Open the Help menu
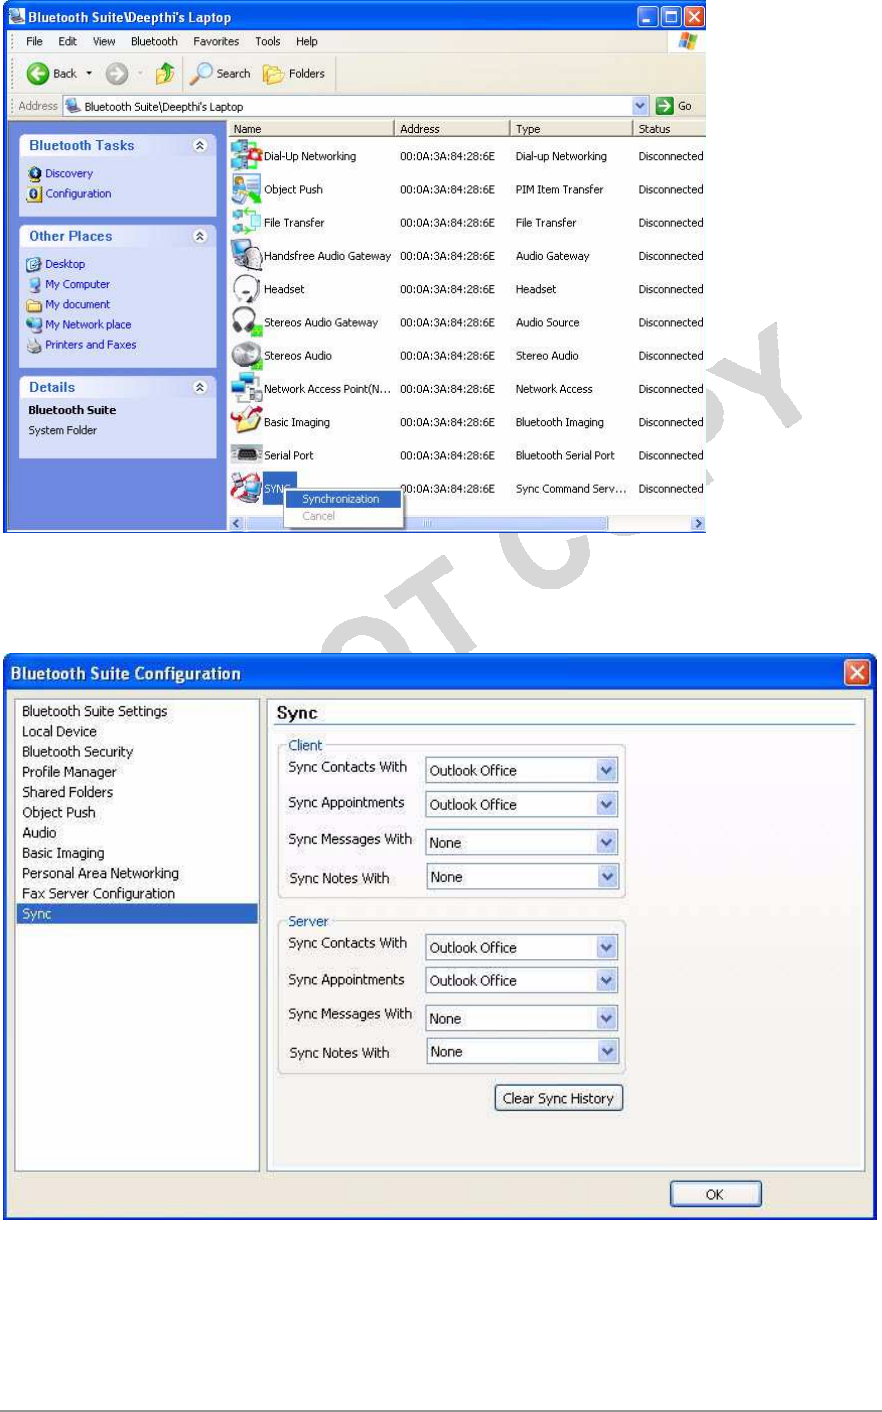882x1412 pixels. pyautogui.click(x=307, y=41)
